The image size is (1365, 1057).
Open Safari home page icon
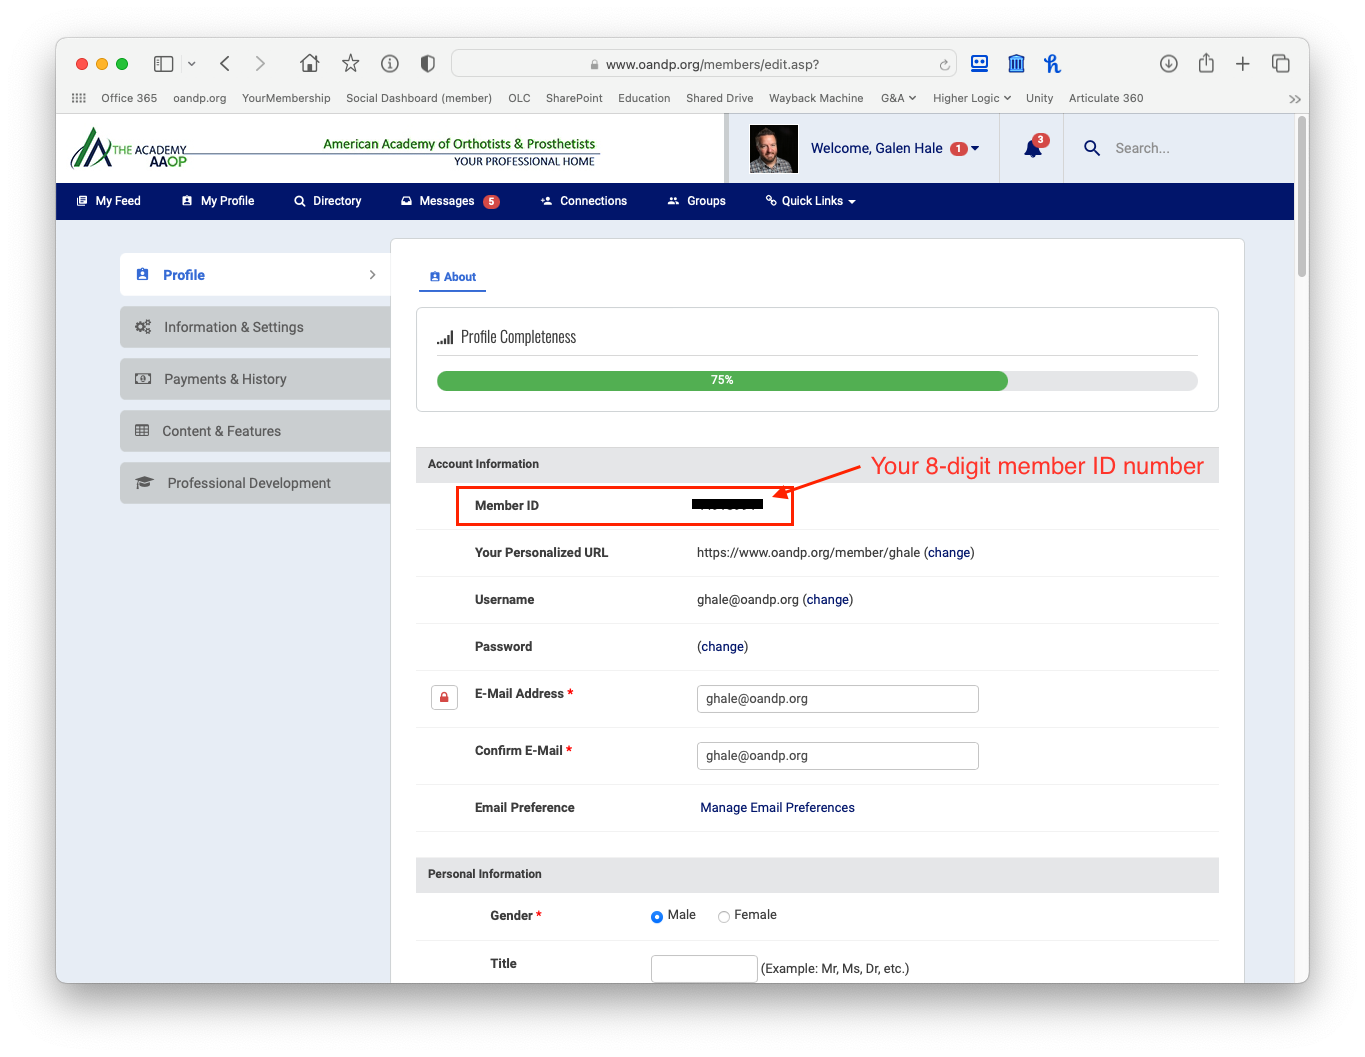(310, 64)
